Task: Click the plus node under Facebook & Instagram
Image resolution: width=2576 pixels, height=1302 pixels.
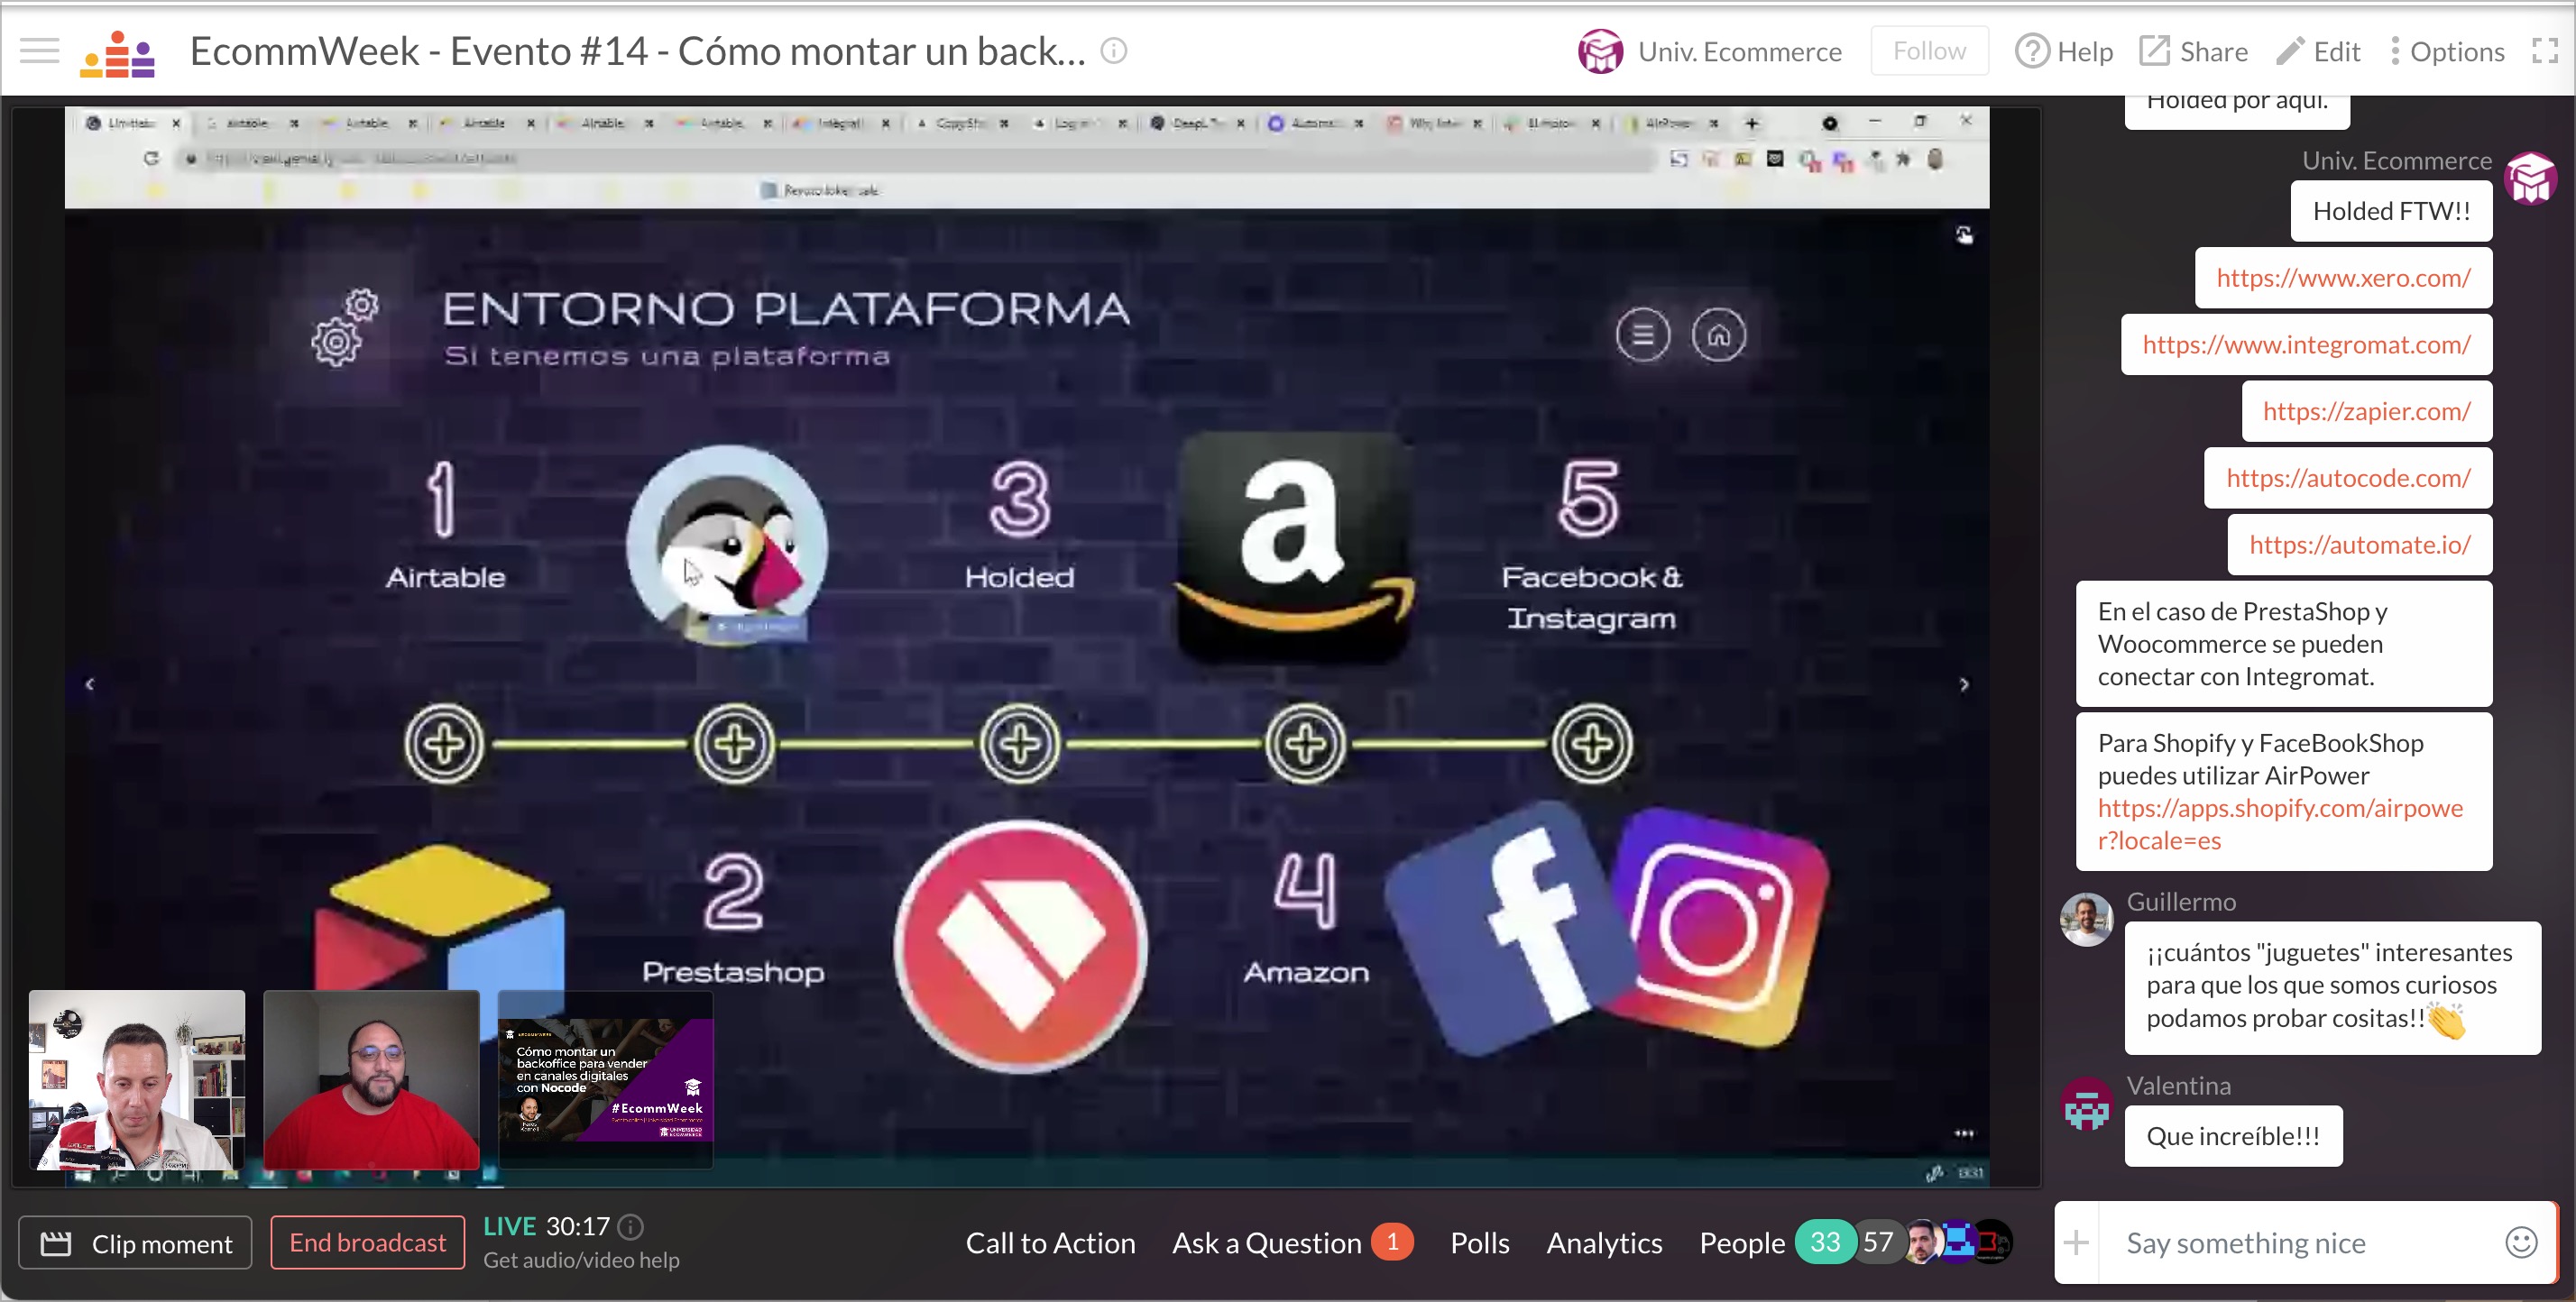Action: (1592, 744)
